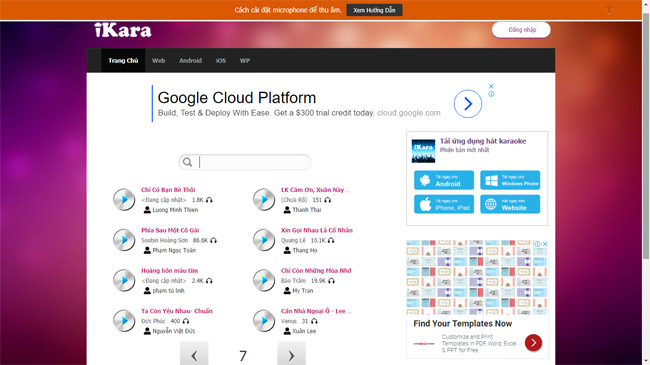This screenshot has width=650, height=365.
Task: Switch to Android tab
Action: (190, 61)
